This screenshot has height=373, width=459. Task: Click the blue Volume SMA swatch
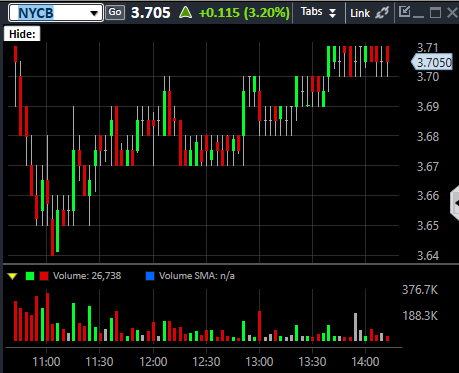pos(150,276)
